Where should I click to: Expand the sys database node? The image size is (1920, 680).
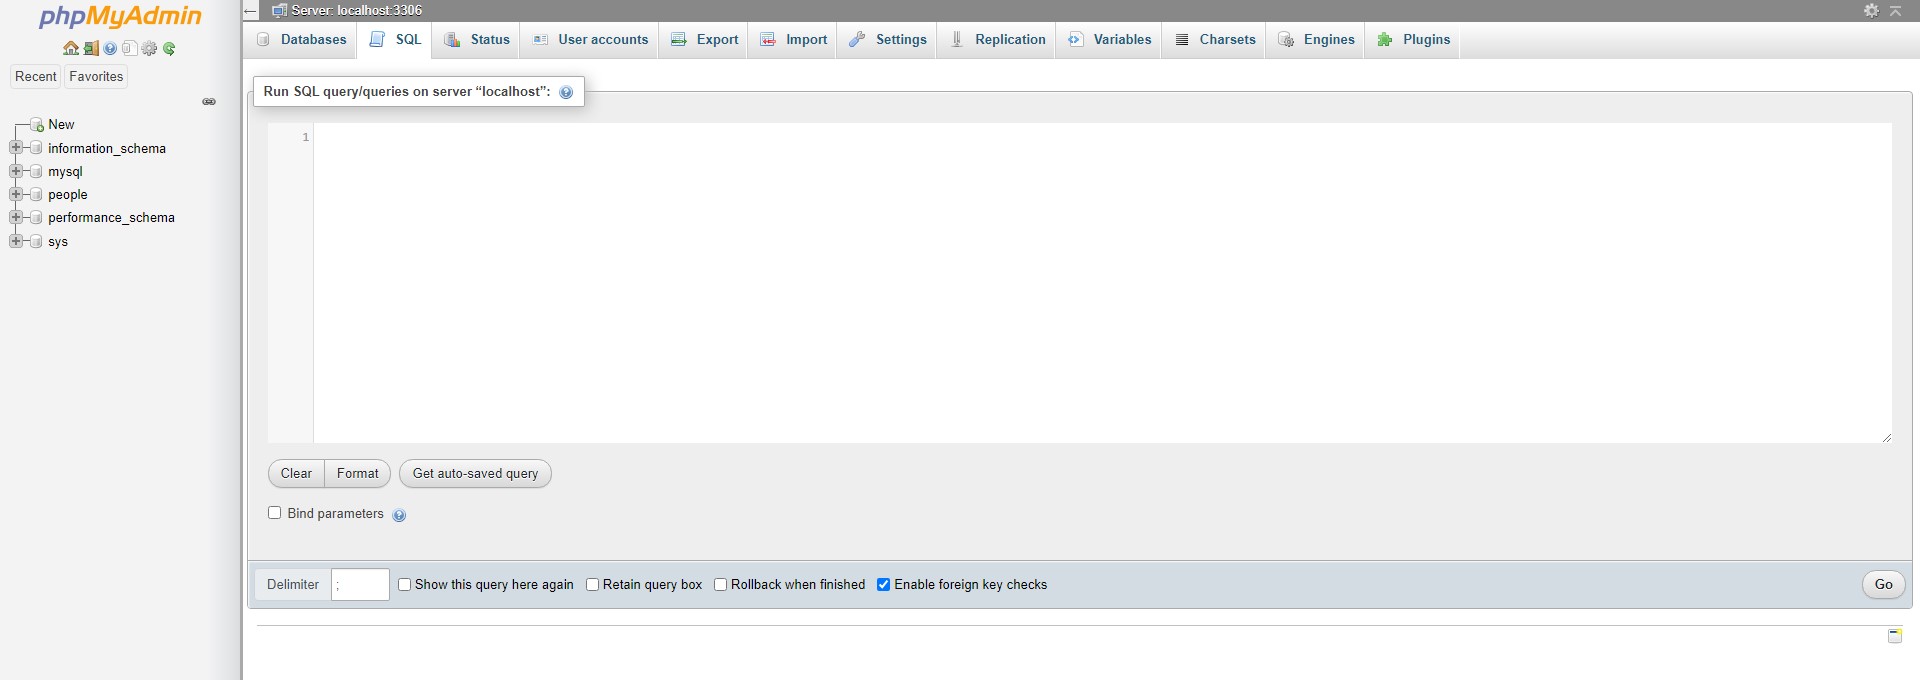15,241
